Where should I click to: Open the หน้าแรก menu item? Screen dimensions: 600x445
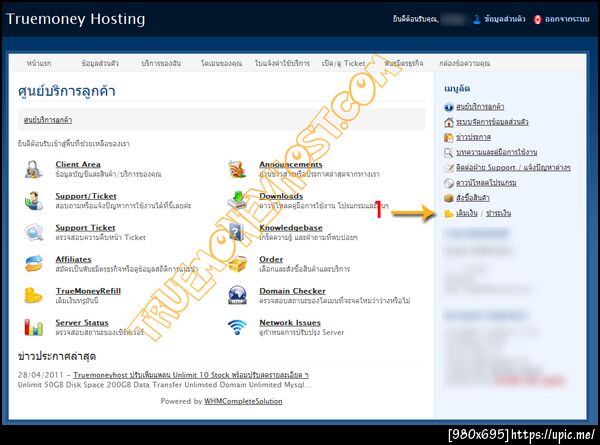pos(39,63)
